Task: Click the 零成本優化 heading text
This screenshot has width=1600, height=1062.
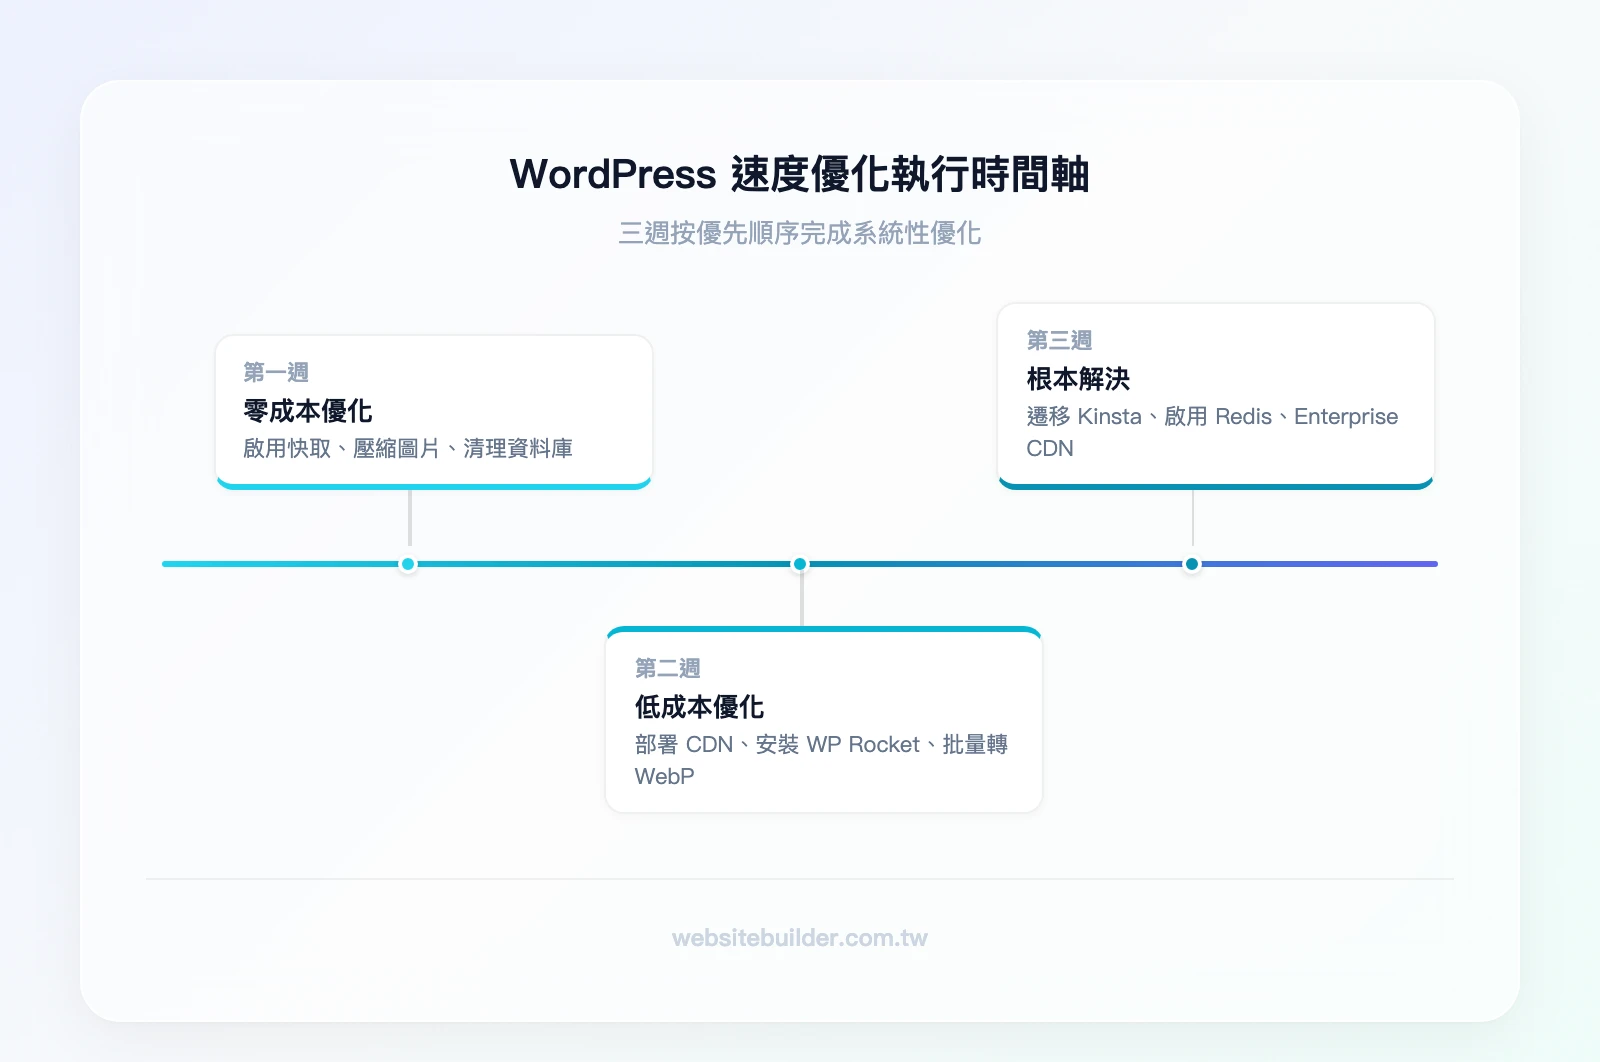Action: (307, 410)
